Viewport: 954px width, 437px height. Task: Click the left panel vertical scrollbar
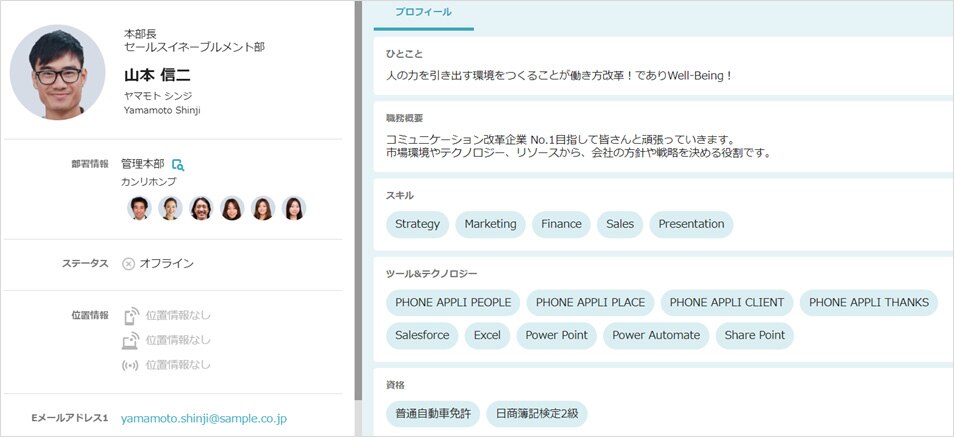tap(358, 201)
